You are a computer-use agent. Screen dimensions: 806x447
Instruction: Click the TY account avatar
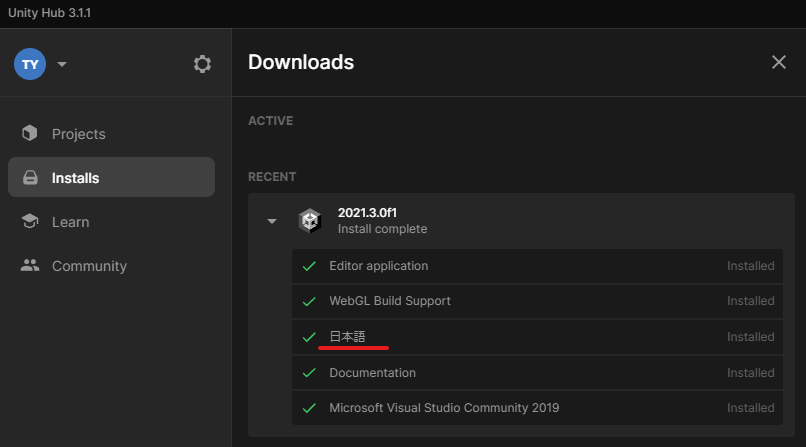pyautogui.click(x=30, y=64)
